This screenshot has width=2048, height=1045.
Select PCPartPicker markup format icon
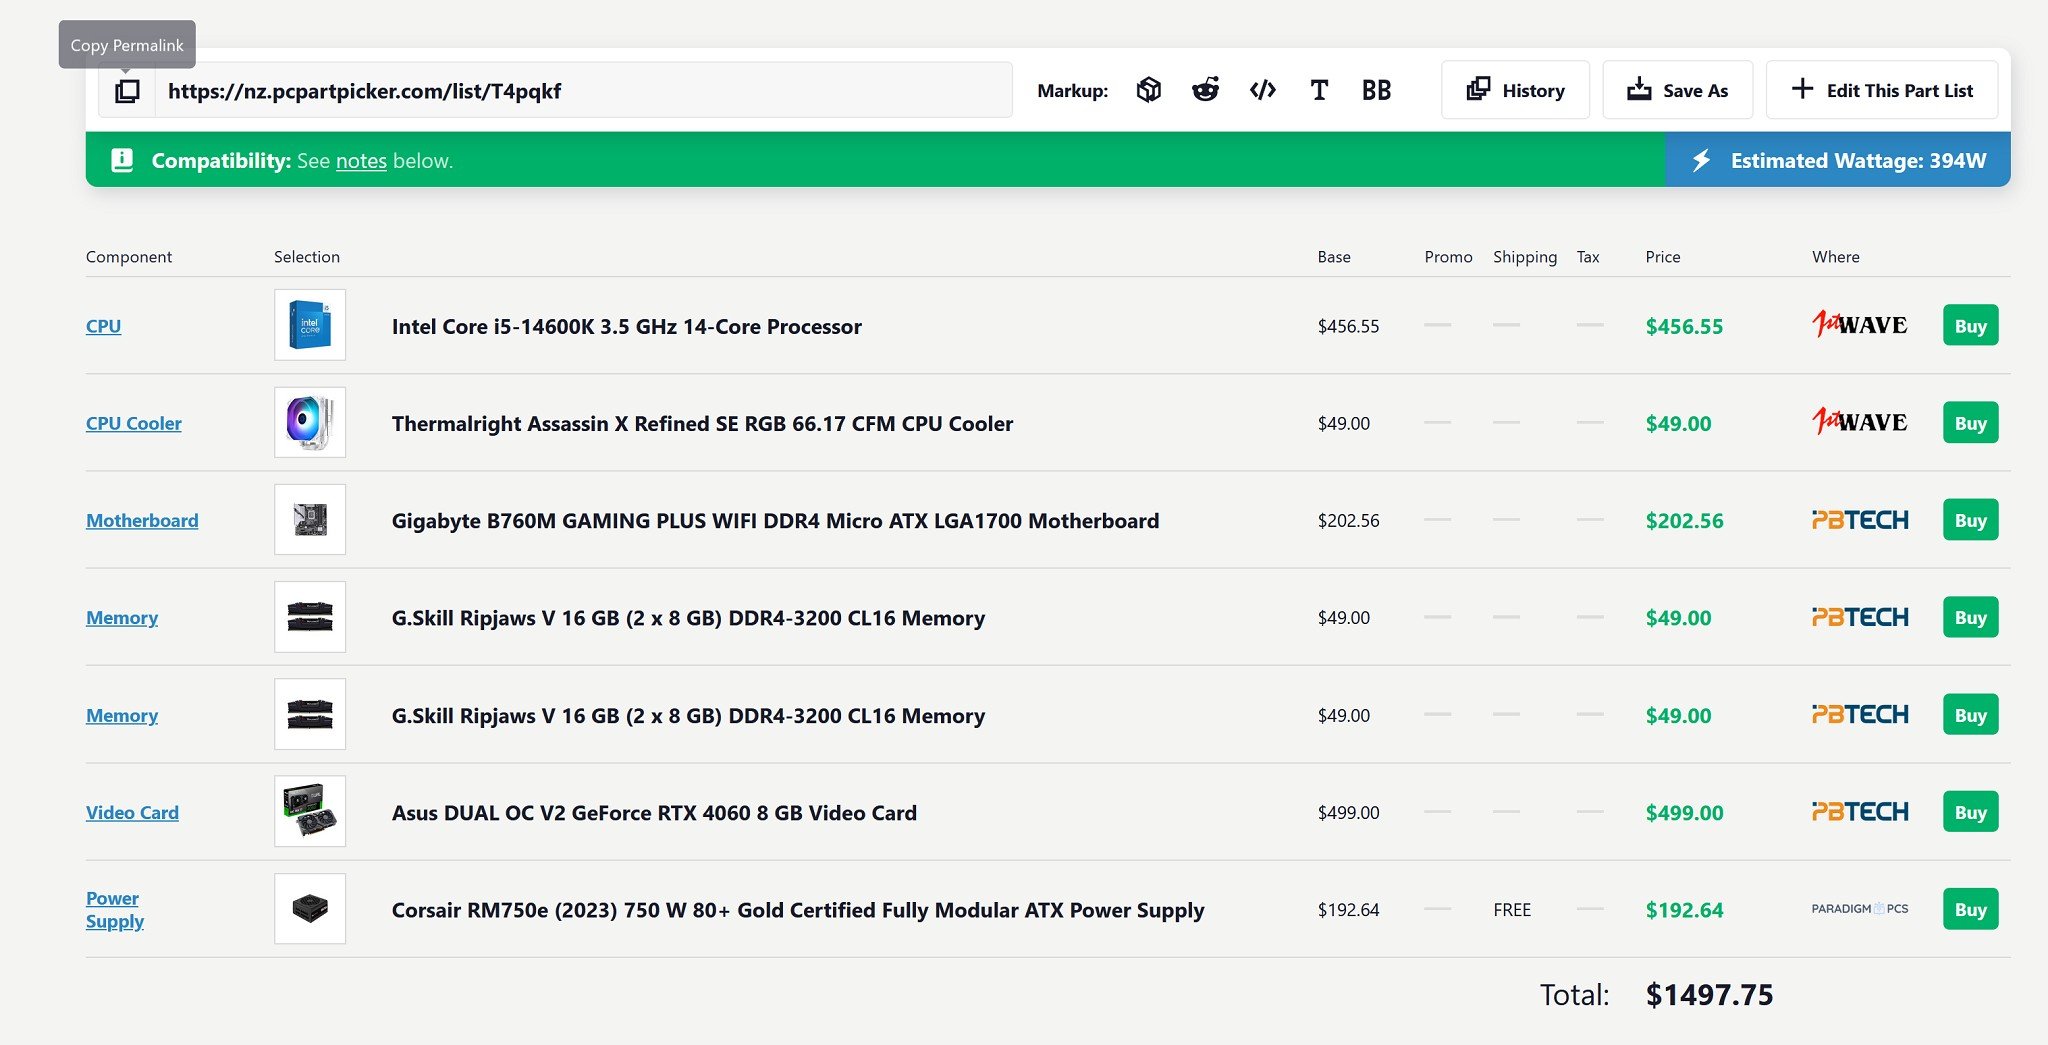(x=1149, y=90)
